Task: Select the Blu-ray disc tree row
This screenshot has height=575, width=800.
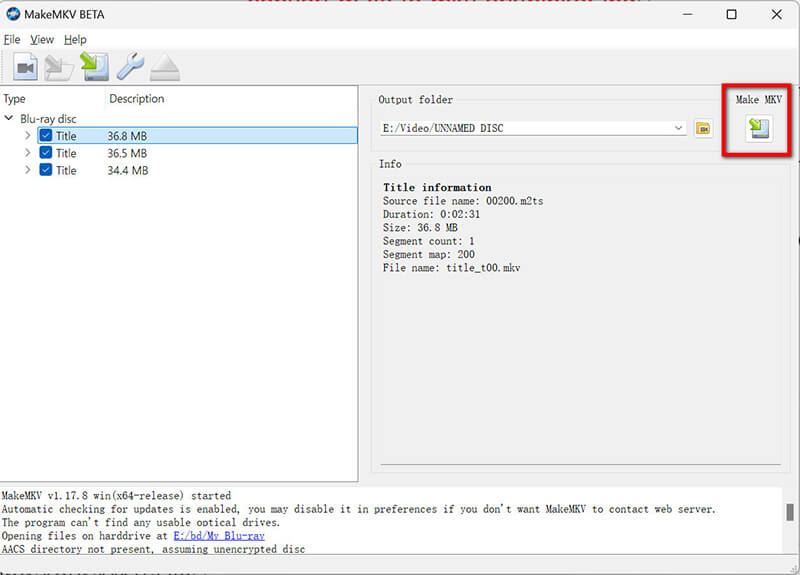Action: [x=48, y=119]
